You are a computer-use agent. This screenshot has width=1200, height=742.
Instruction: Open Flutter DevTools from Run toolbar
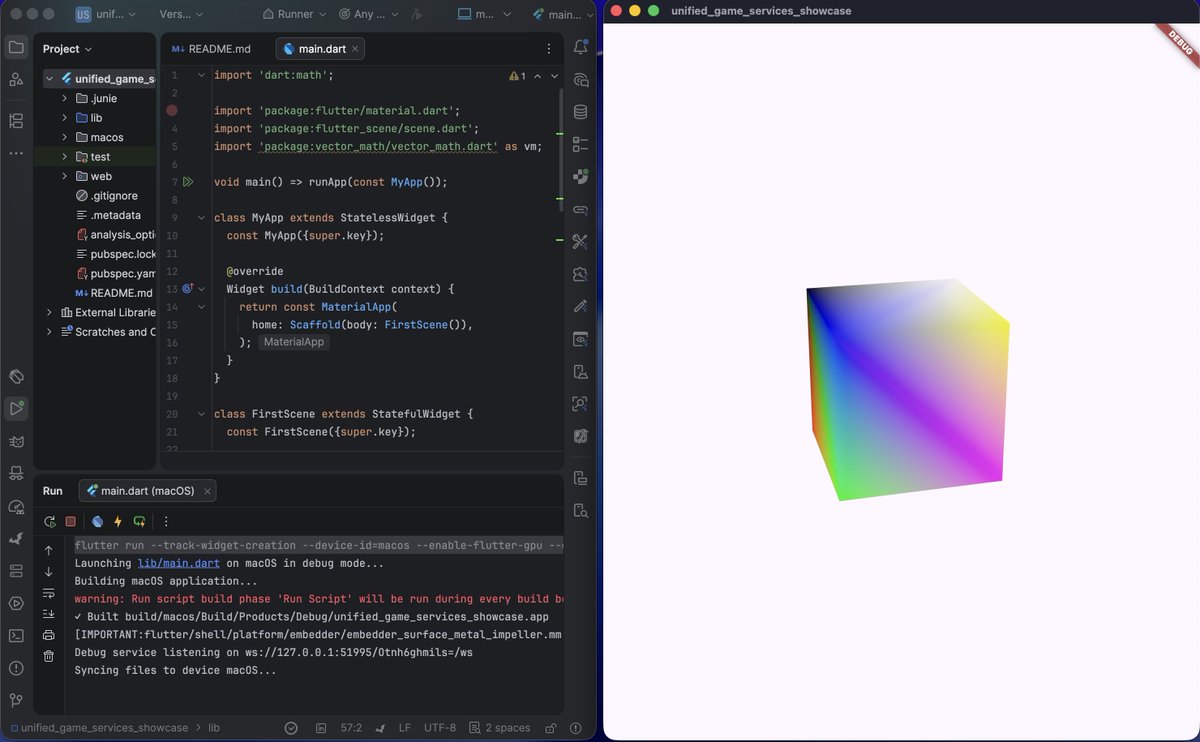(97, 521)
